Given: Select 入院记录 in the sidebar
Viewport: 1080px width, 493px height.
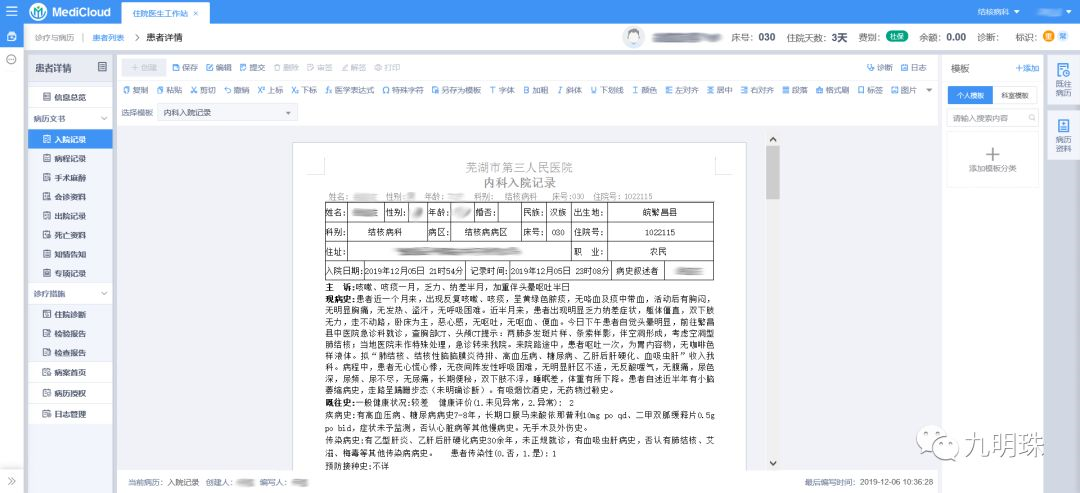Looking at the screenshot, I should (x=70, y=139).
